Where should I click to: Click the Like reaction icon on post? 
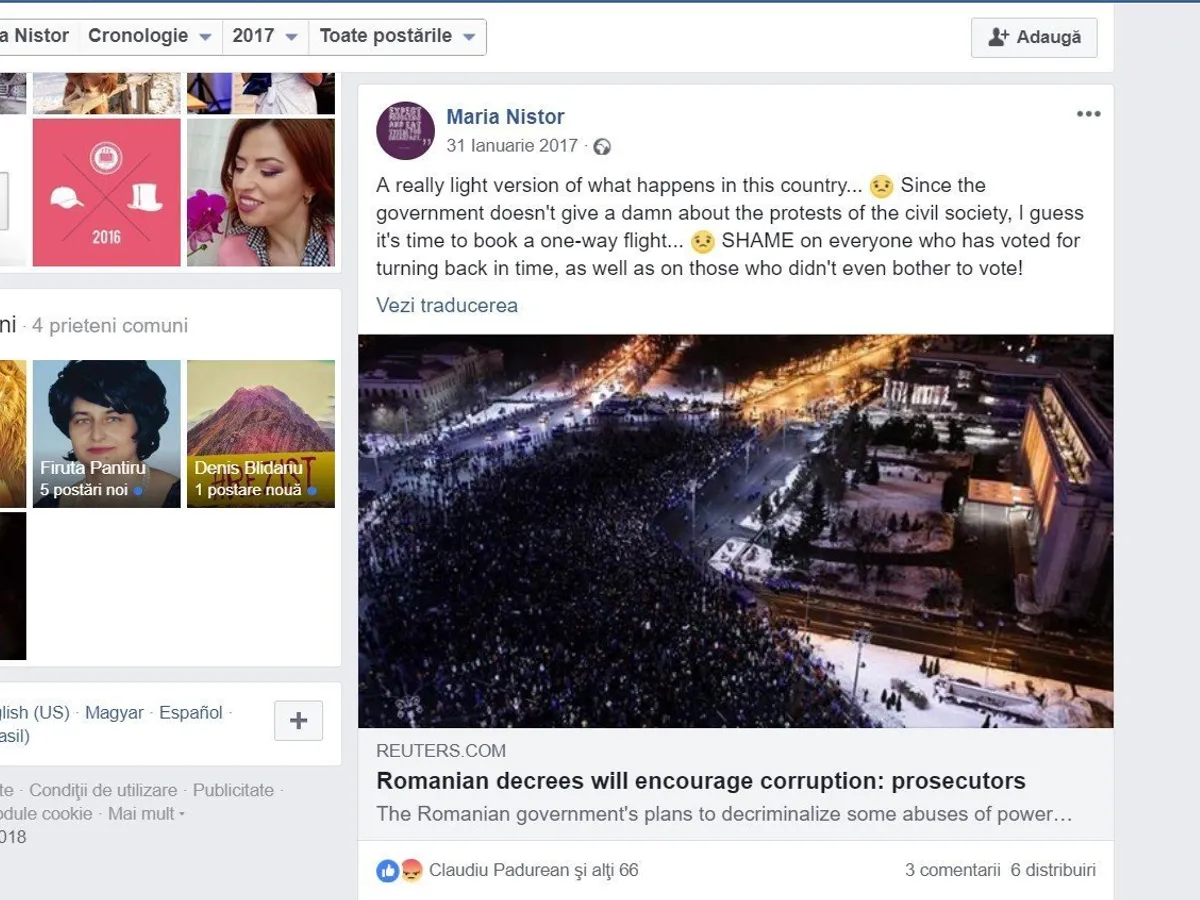click(388, 871)
